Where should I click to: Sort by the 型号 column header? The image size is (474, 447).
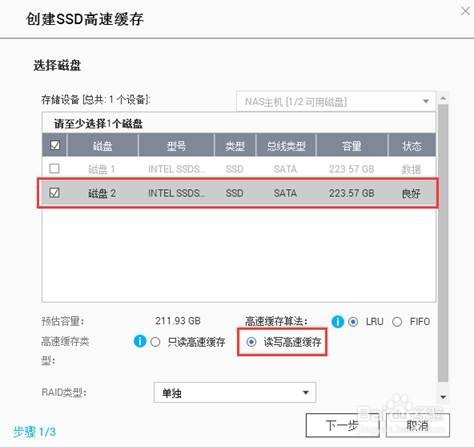pos(176,146)
